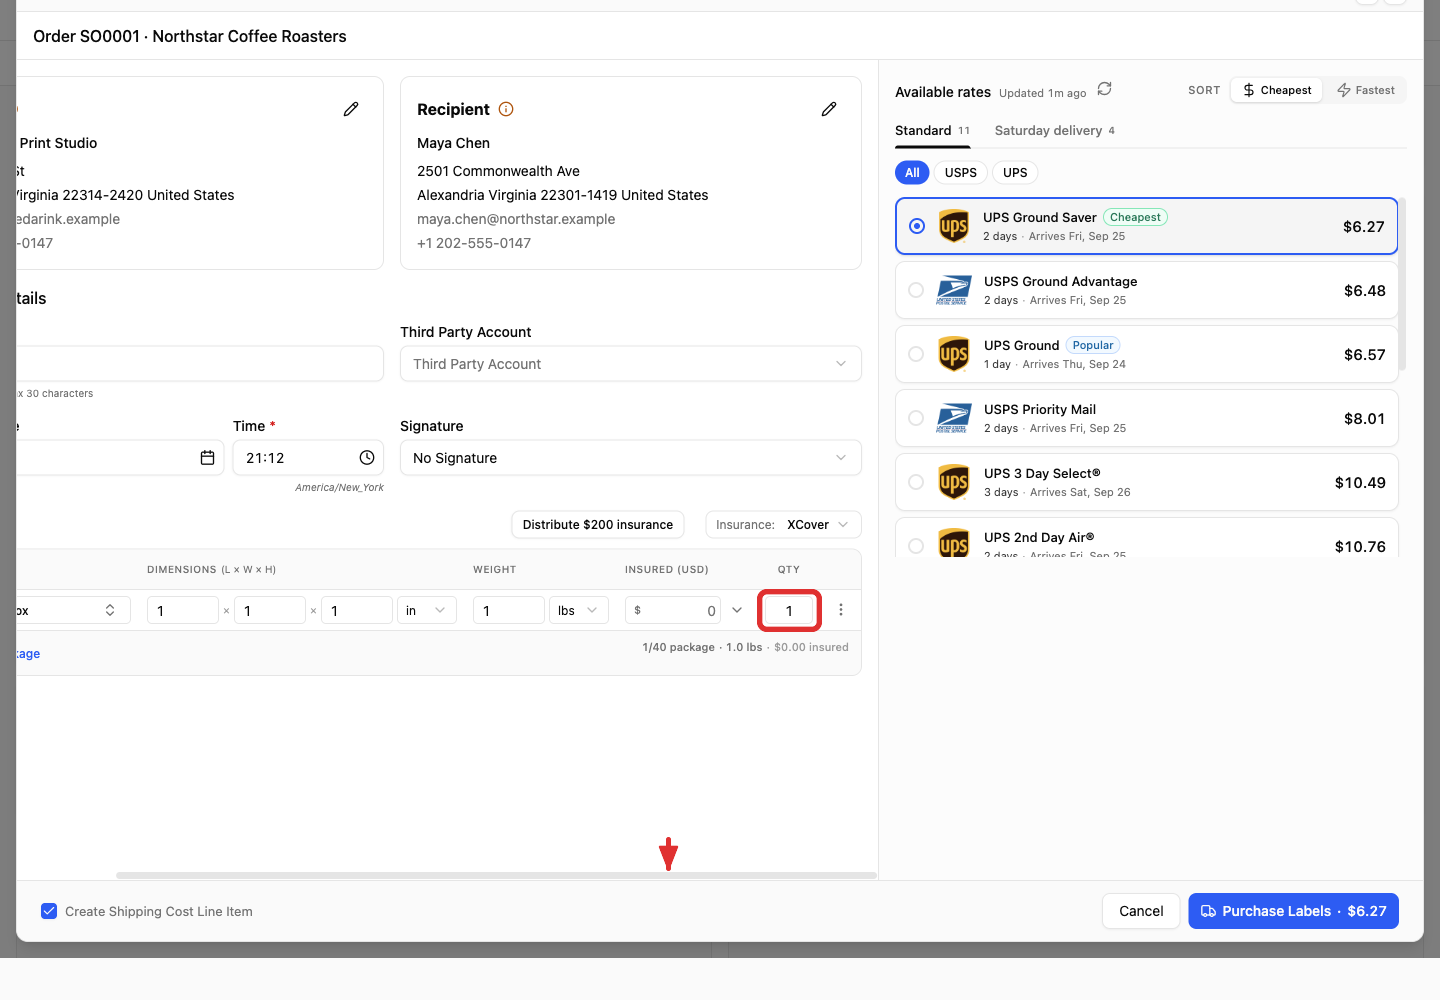Select the UPS Ground Saver radio button
1440x1000 pixels.
917,226
